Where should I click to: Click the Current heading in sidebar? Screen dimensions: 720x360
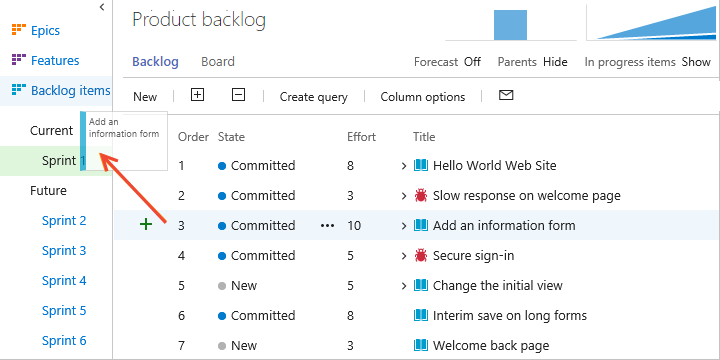tap(51, 130)
